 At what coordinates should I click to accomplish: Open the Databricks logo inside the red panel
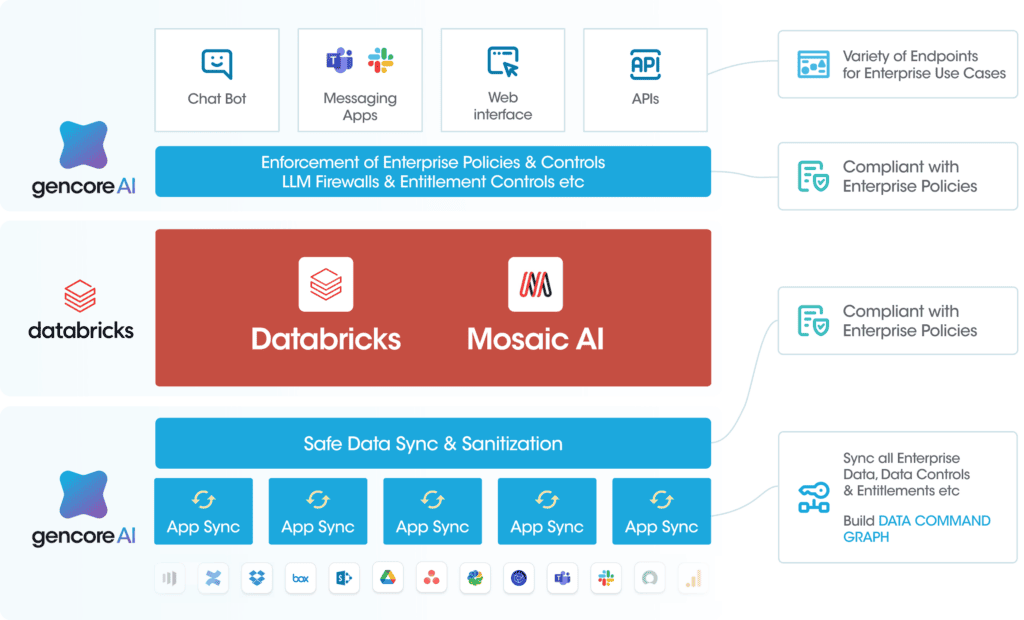[x=325, y=283]
